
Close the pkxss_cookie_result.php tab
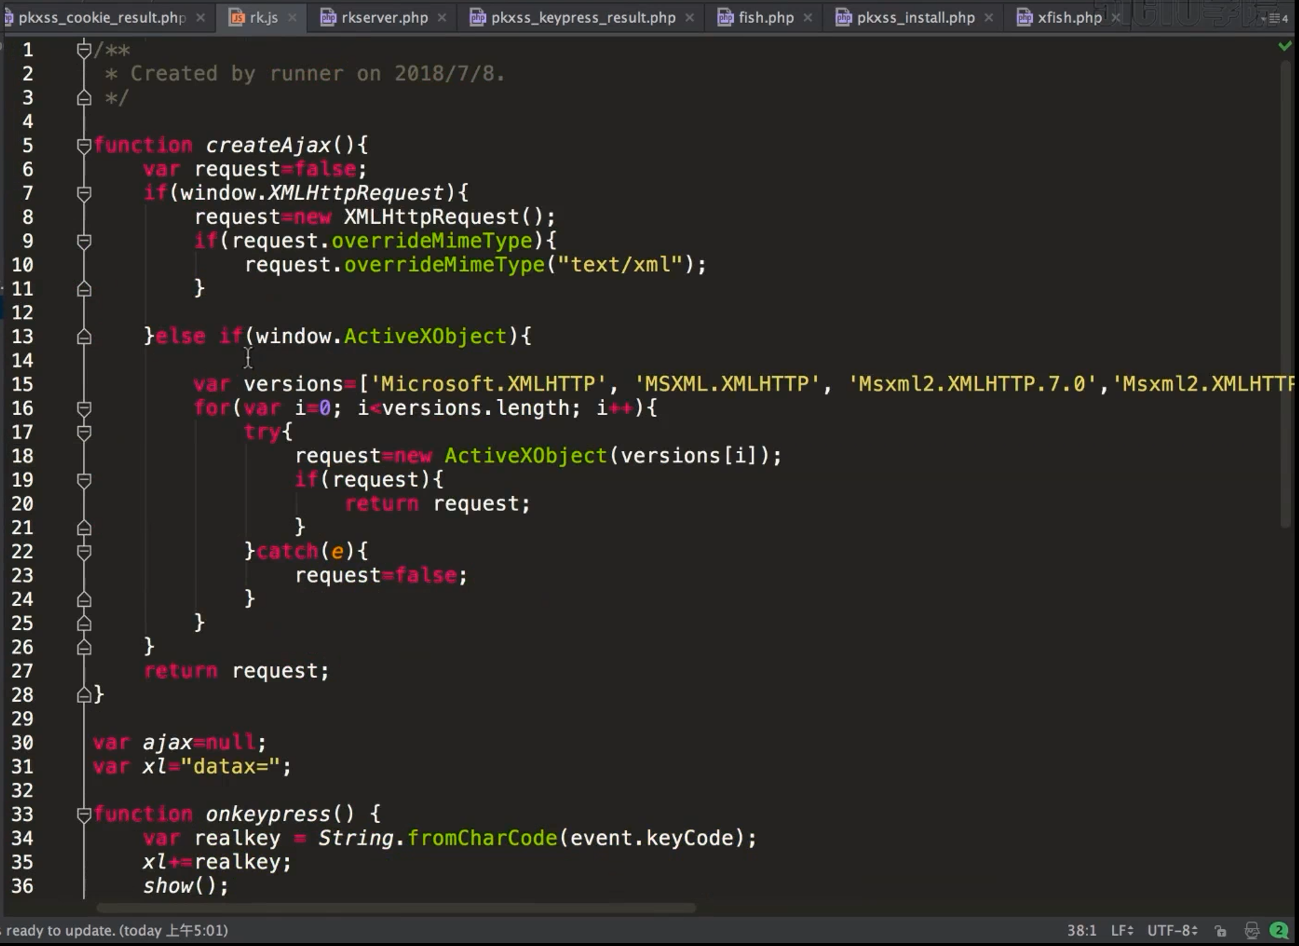coord(201,18)
